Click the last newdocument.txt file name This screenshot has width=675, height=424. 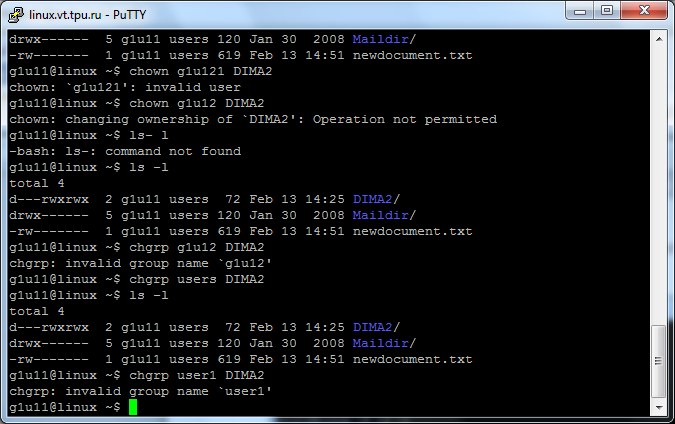(x=412, y=359)
